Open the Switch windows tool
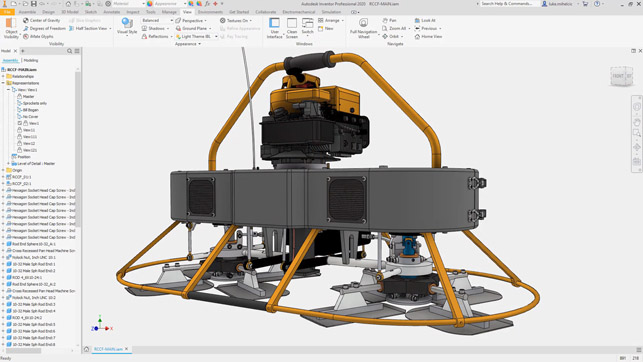Image resolution: width=643 pixels, height=362 pixels. click(308, 27)
